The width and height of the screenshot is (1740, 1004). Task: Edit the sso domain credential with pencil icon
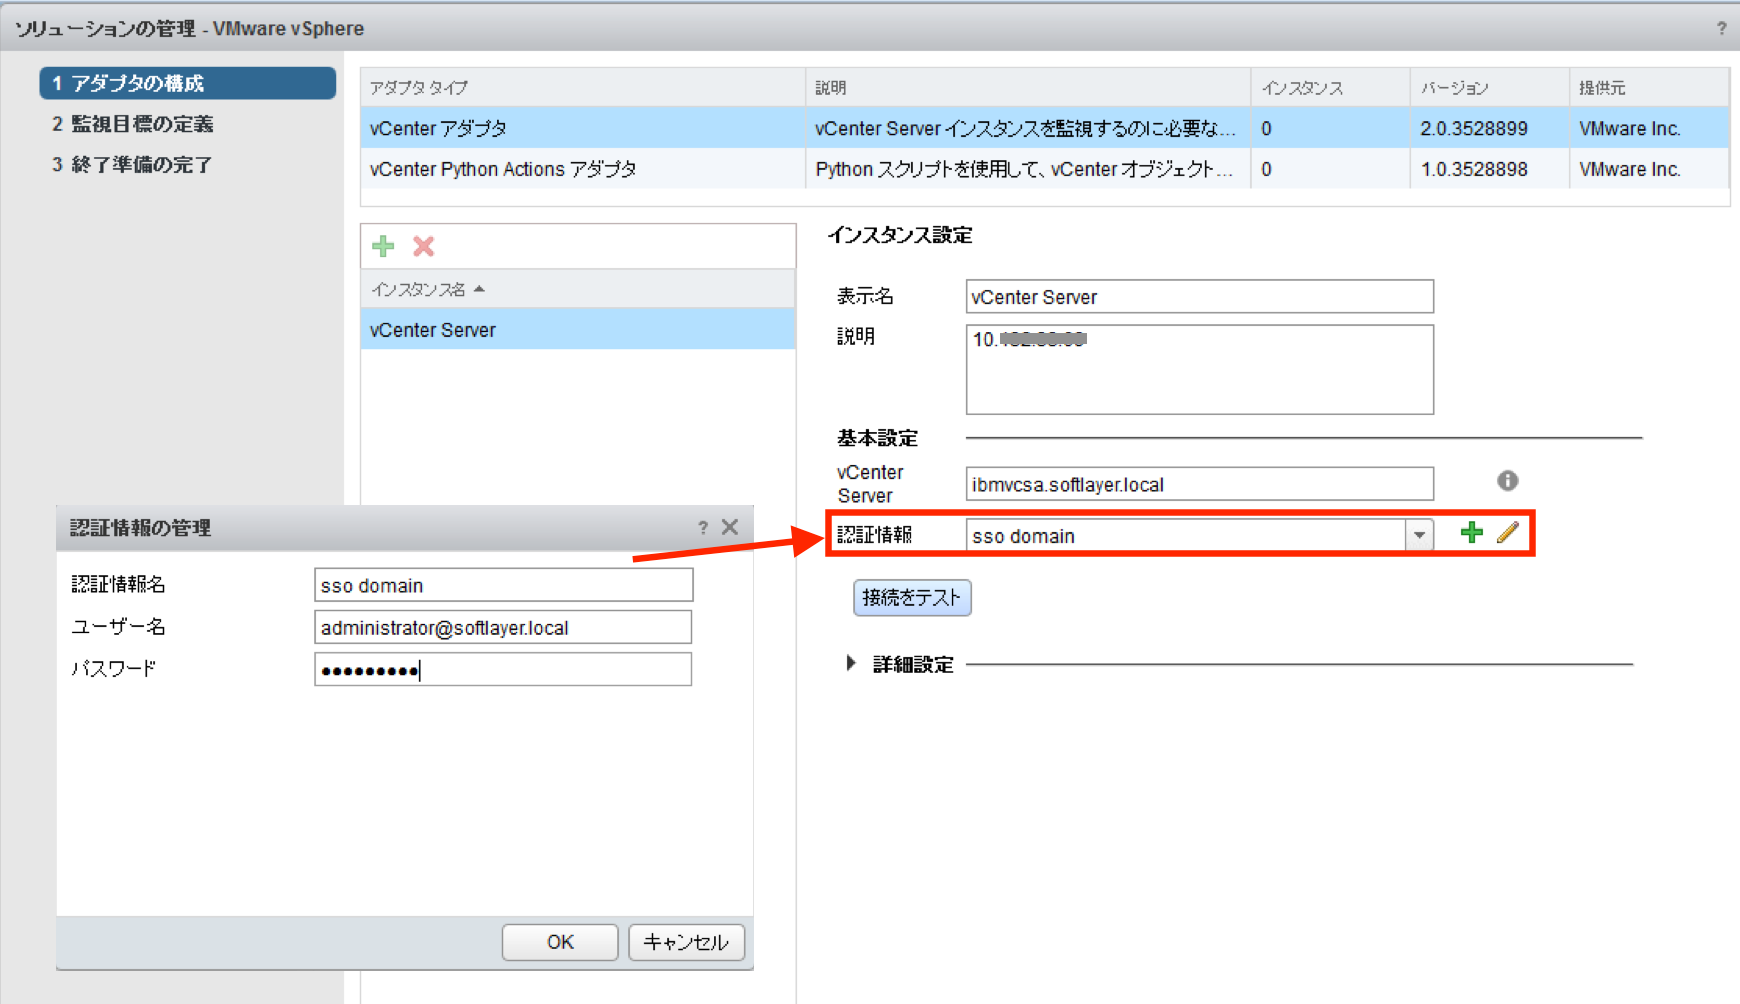pyautogui.click(x=1507, y=533)
